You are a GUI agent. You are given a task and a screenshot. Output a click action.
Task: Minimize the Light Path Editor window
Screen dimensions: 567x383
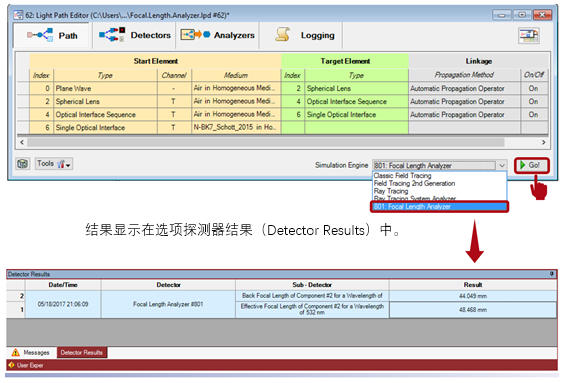[502, 15]
